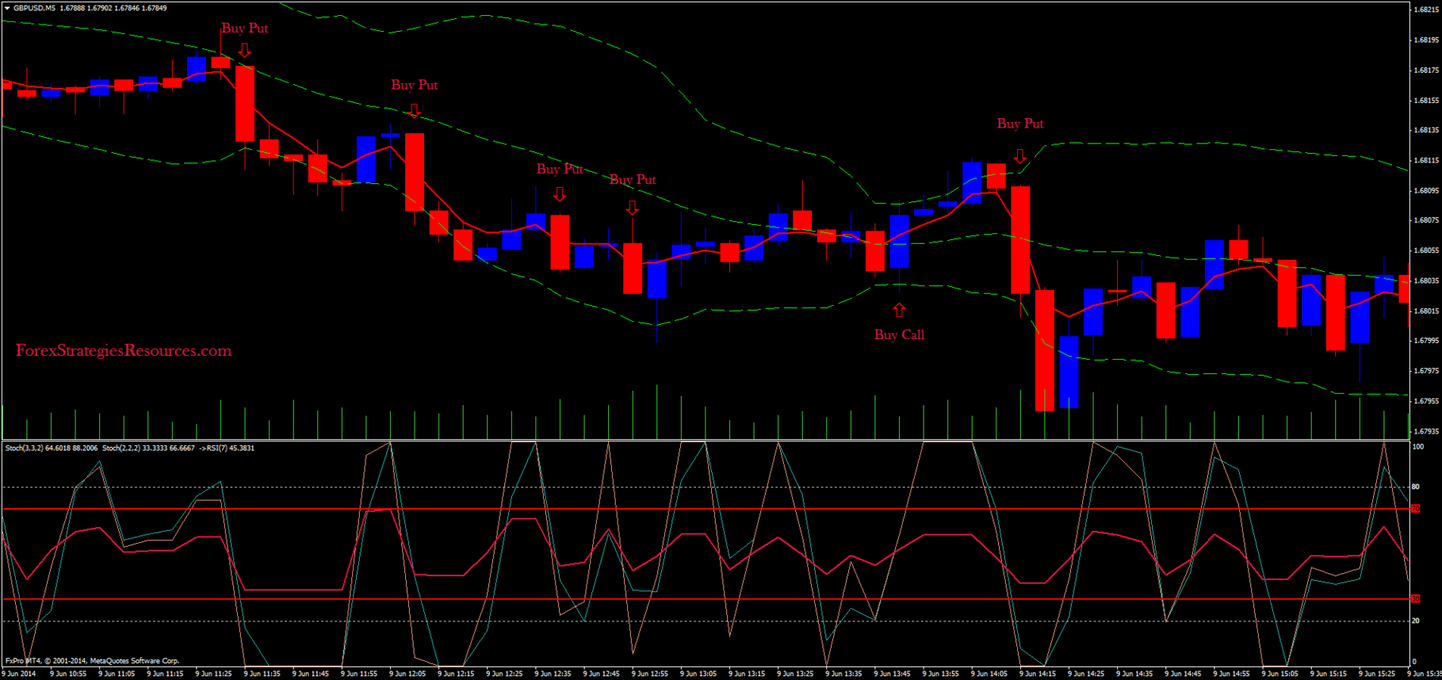Click the 9 Jun 15:25 time label

click(1379, 674)
